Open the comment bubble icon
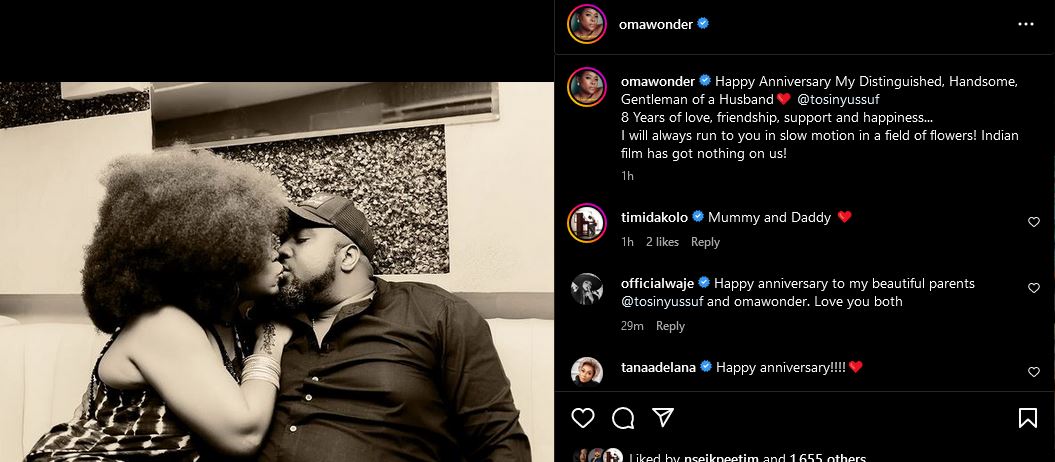The height and width of the screenshot is (462, 1055). (623, 417)
